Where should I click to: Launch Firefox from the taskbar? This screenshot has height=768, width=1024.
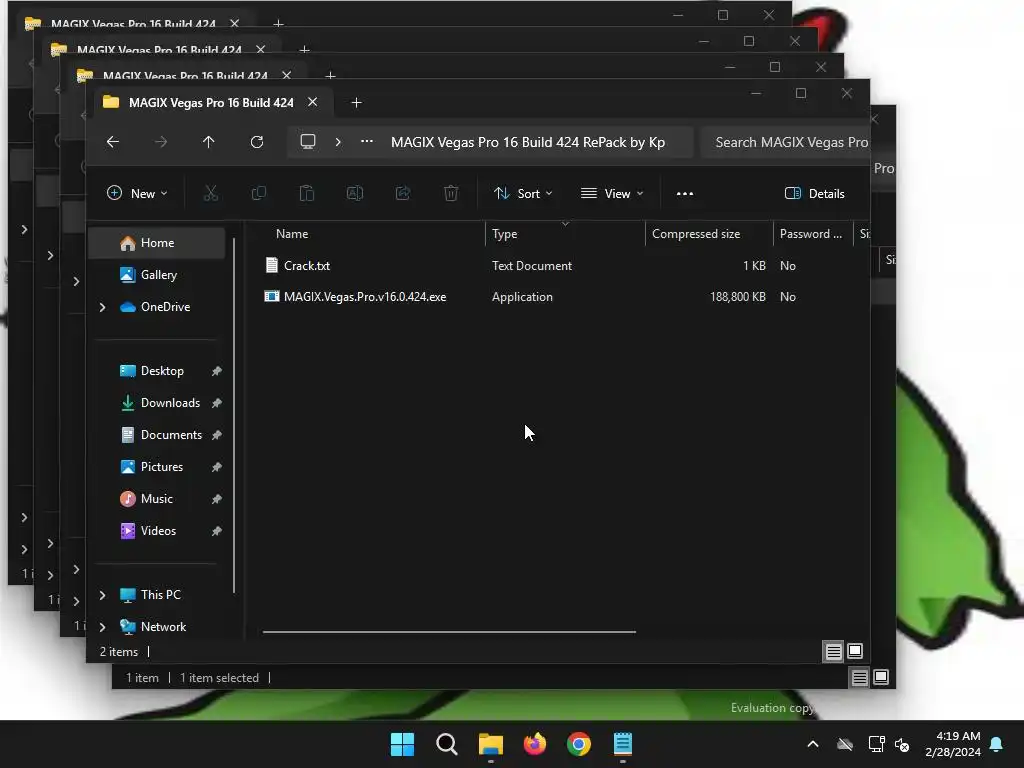[x=535, y=744]
